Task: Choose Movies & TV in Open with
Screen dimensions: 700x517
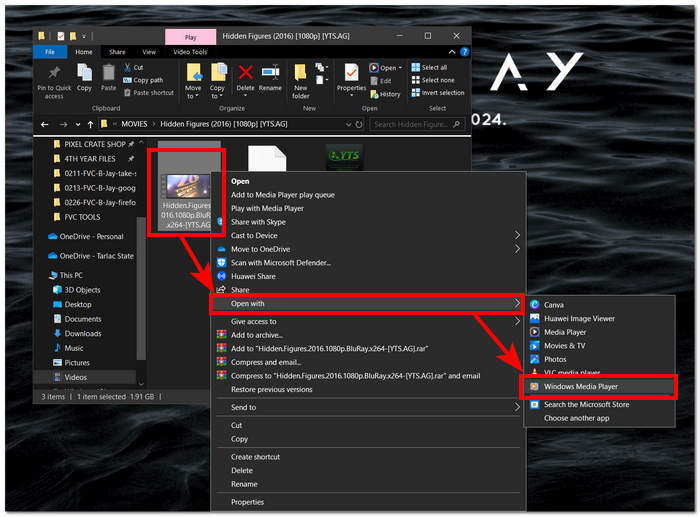Action: pos(564,346)
